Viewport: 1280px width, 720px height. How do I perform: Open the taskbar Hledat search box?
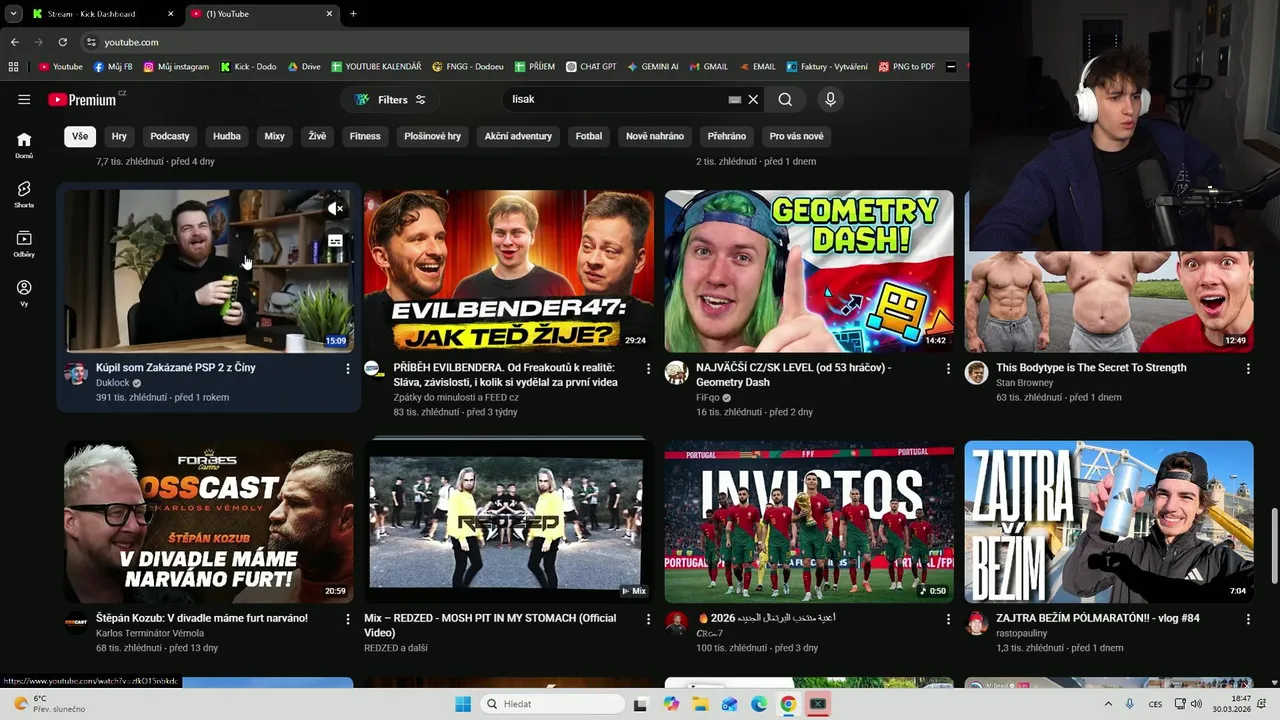click(552, 704)
